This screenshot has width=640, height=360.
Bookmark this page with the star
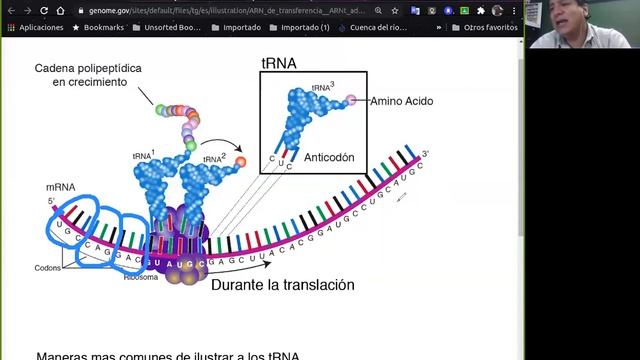(x=395, y=11)
